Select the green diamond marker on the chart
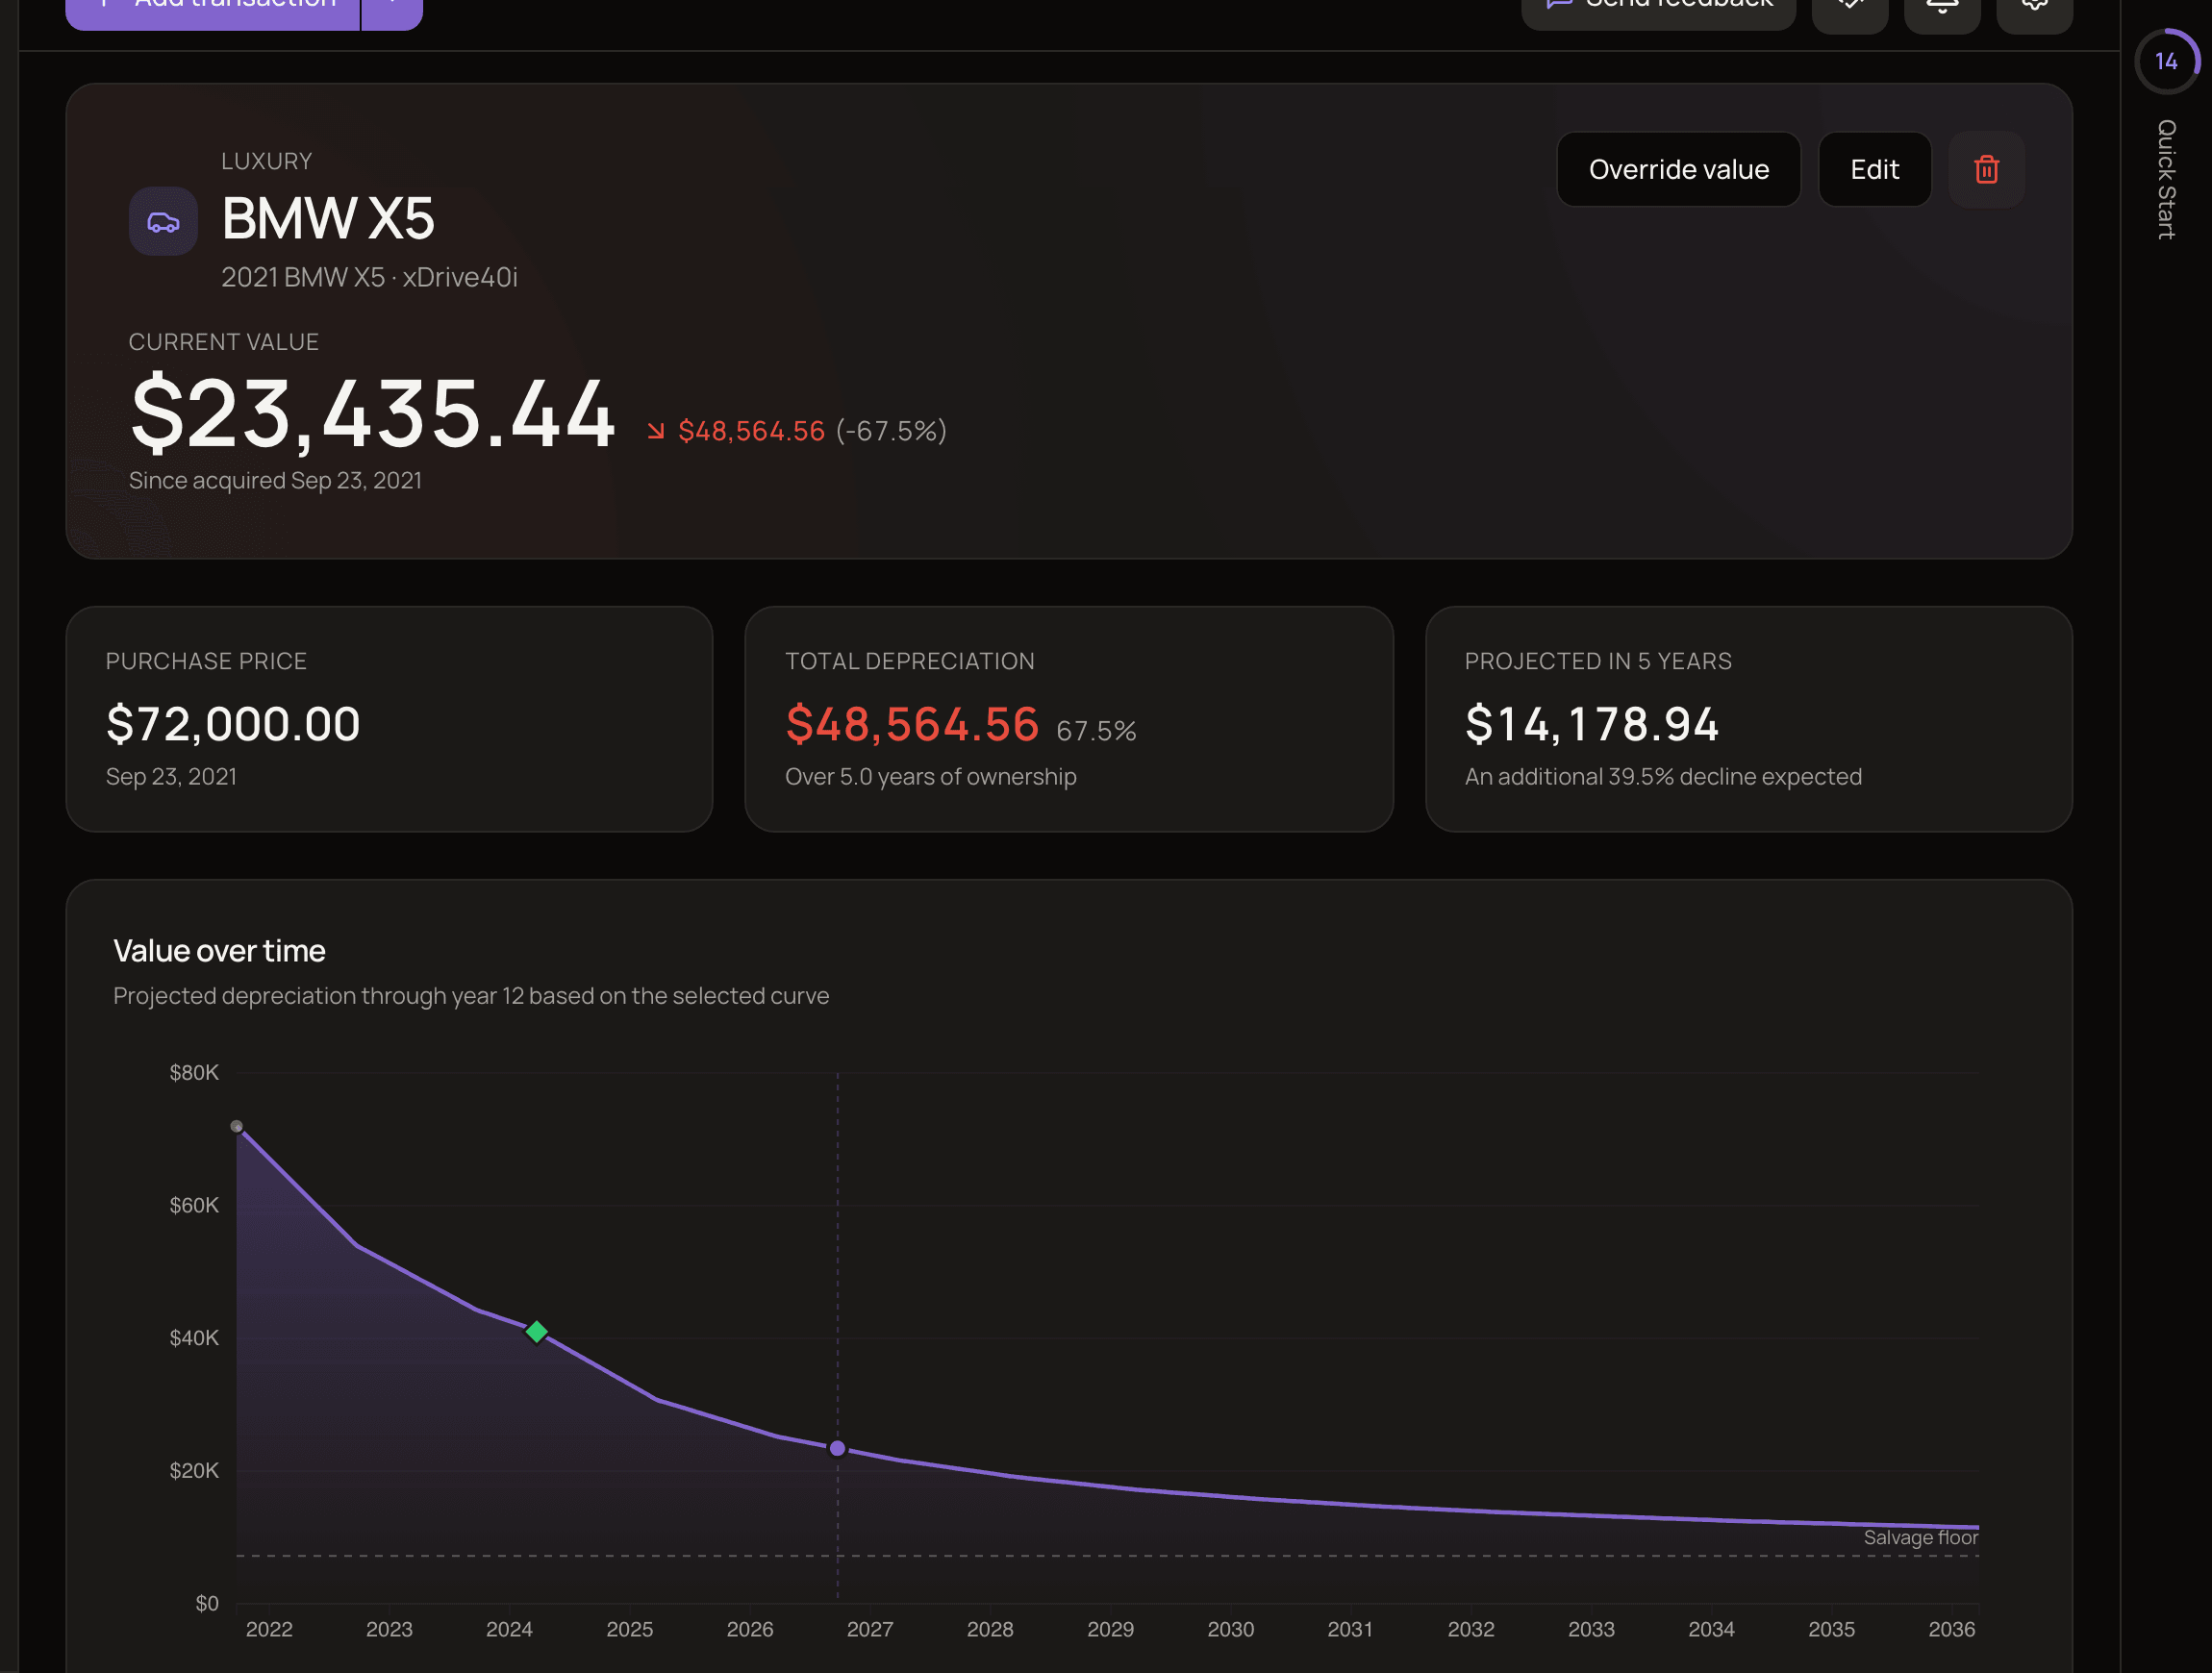2212x1673 pixels. (x=536, y=1332)
